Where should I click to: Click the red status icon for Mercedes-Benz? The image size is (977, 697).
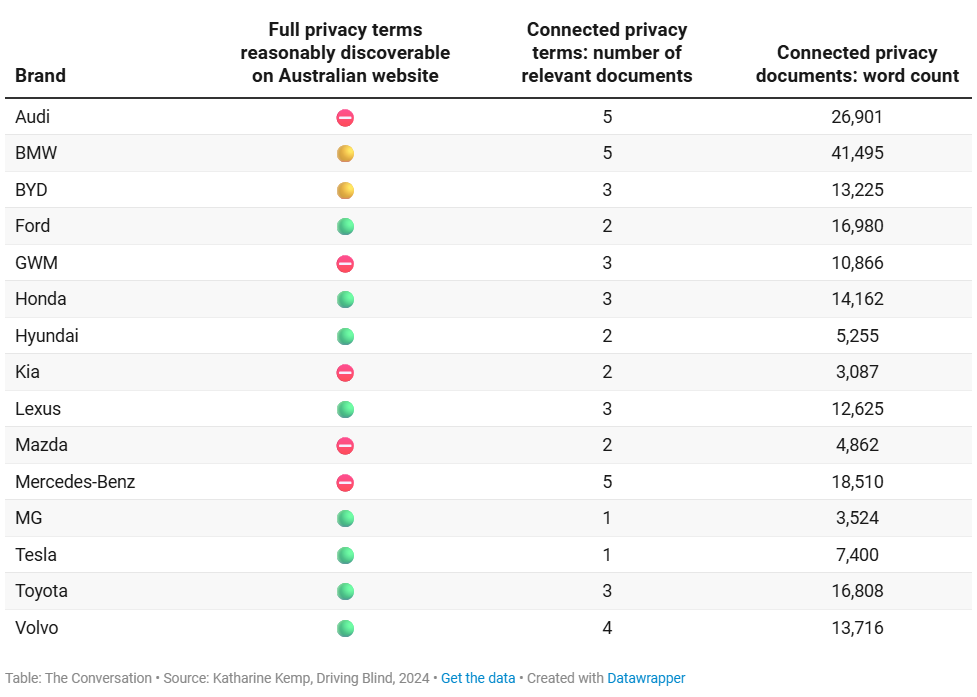pos(345,483)
